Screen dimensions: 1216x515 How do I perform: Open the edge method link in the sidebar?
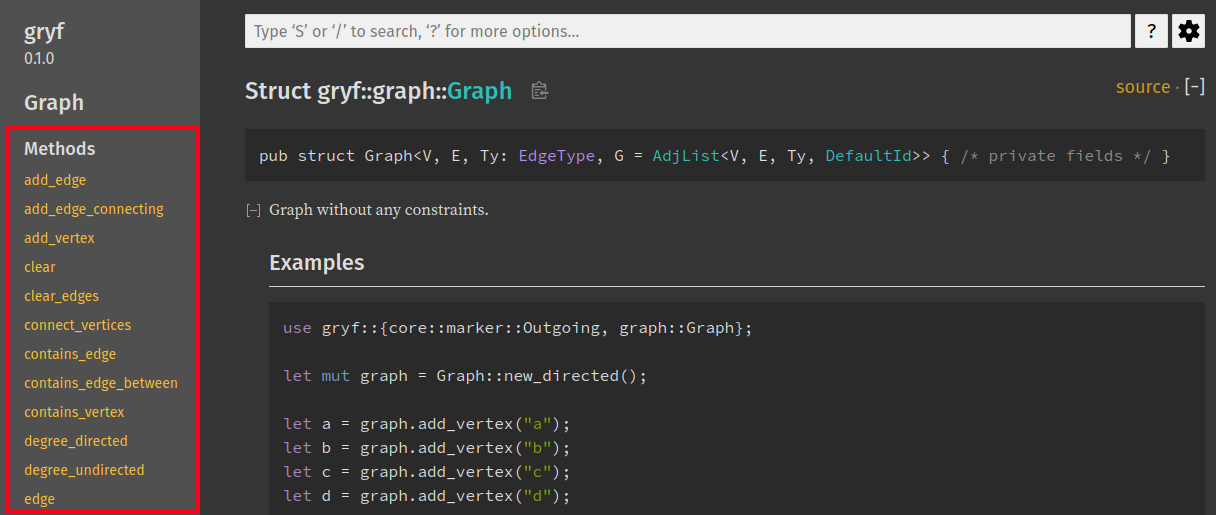pyautogui.click(x=39, y=499)
